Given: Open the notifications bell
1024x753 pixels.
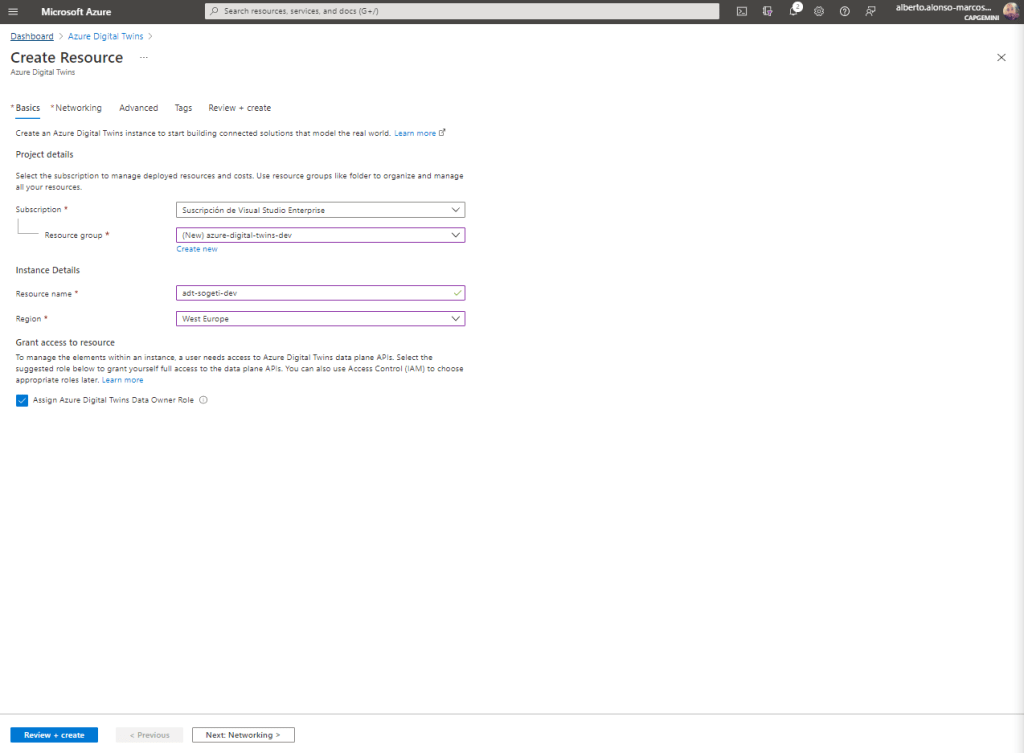Looking at the screenshot, I should tap(794, 11).
